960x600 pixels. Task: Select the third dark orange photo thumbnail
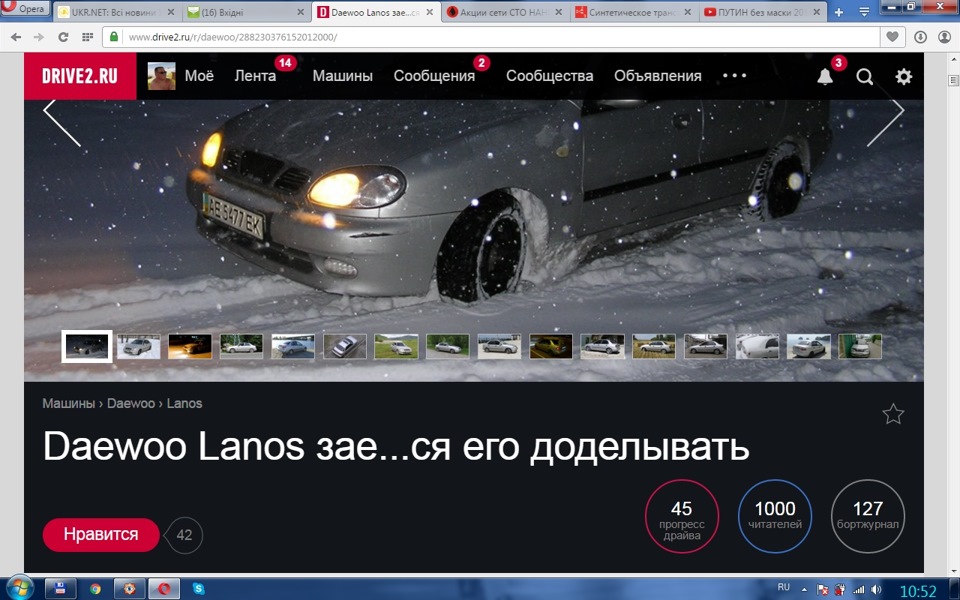point(190,347)
